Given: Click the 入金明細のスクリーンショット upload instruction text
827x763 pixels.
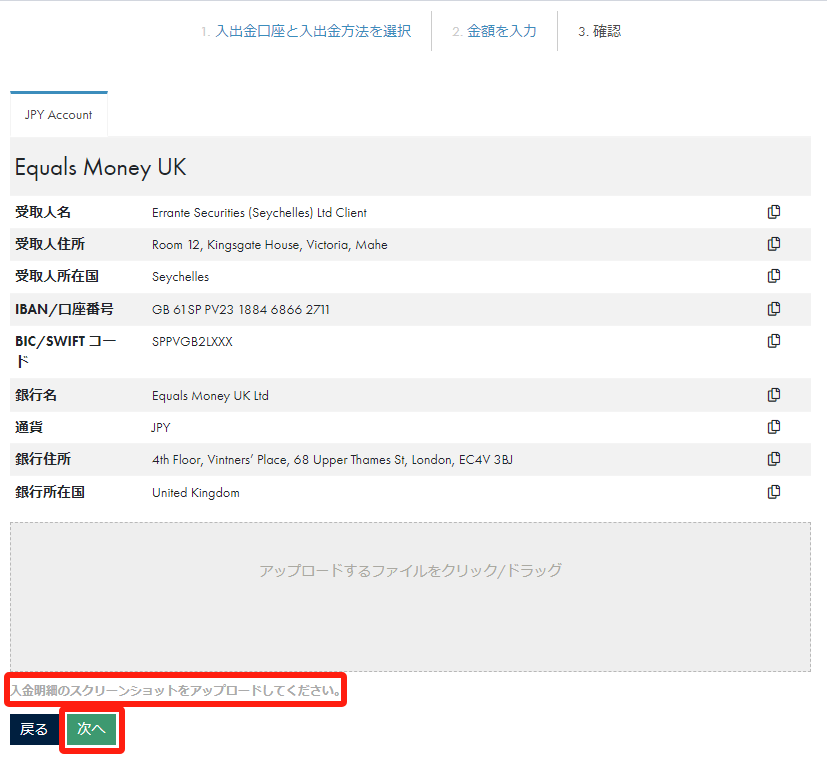Looking at the screenshot, I should (176, 690).
